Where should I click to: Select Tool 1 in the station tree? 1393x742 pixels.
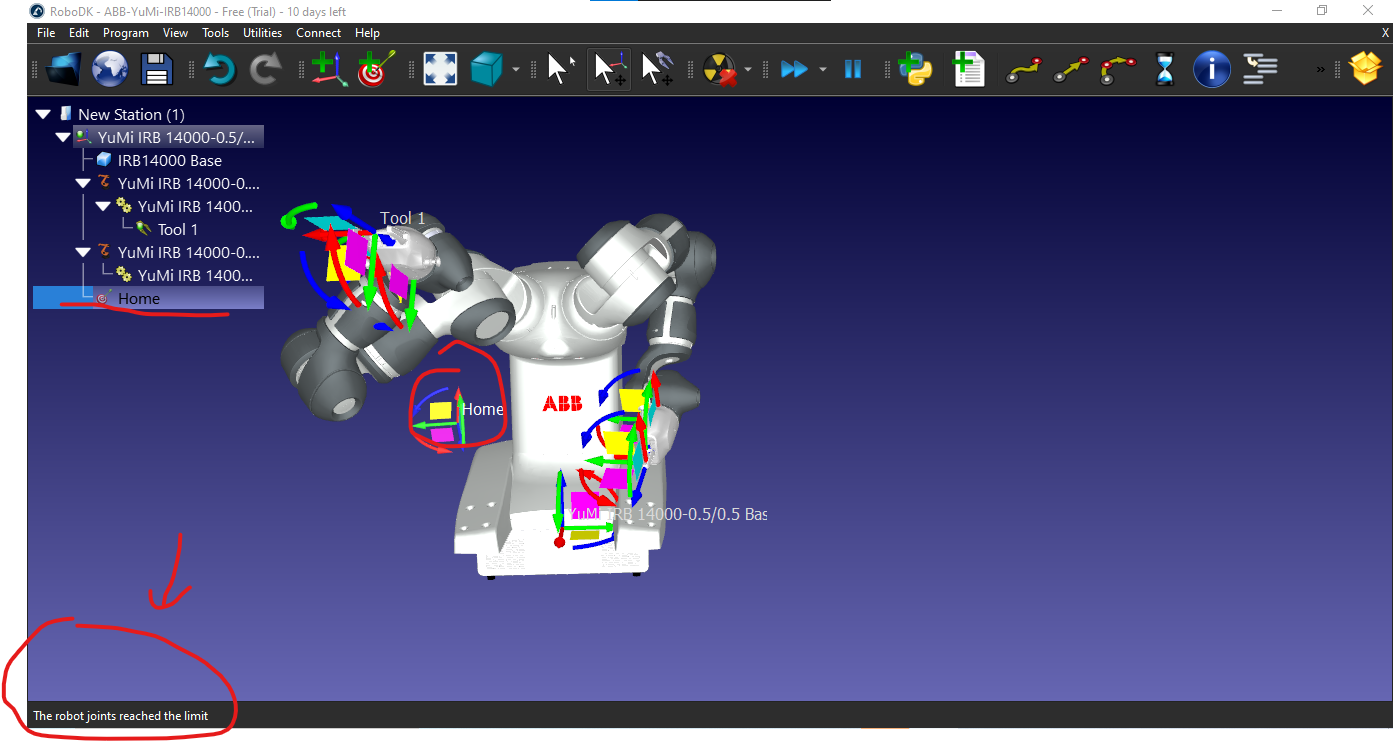(x=177, y=229)
